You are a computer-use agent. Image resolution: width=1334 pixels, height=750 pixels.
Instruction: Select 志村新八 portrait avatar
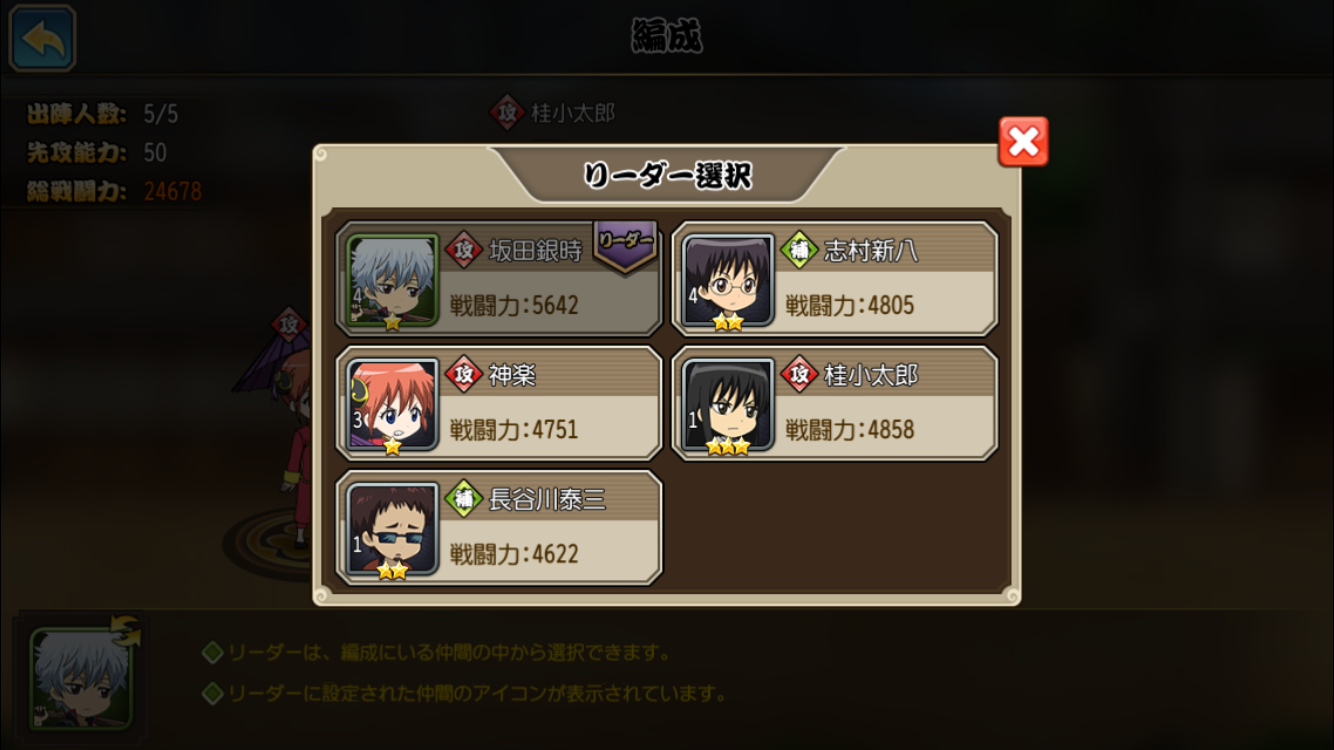(x=728, y=281)
